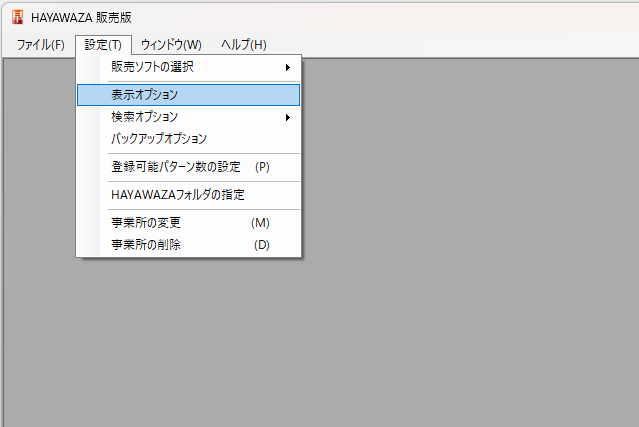Click empty menu bar space right of ヘルプ
The image size is (639, 427).
tap(450, 45)
